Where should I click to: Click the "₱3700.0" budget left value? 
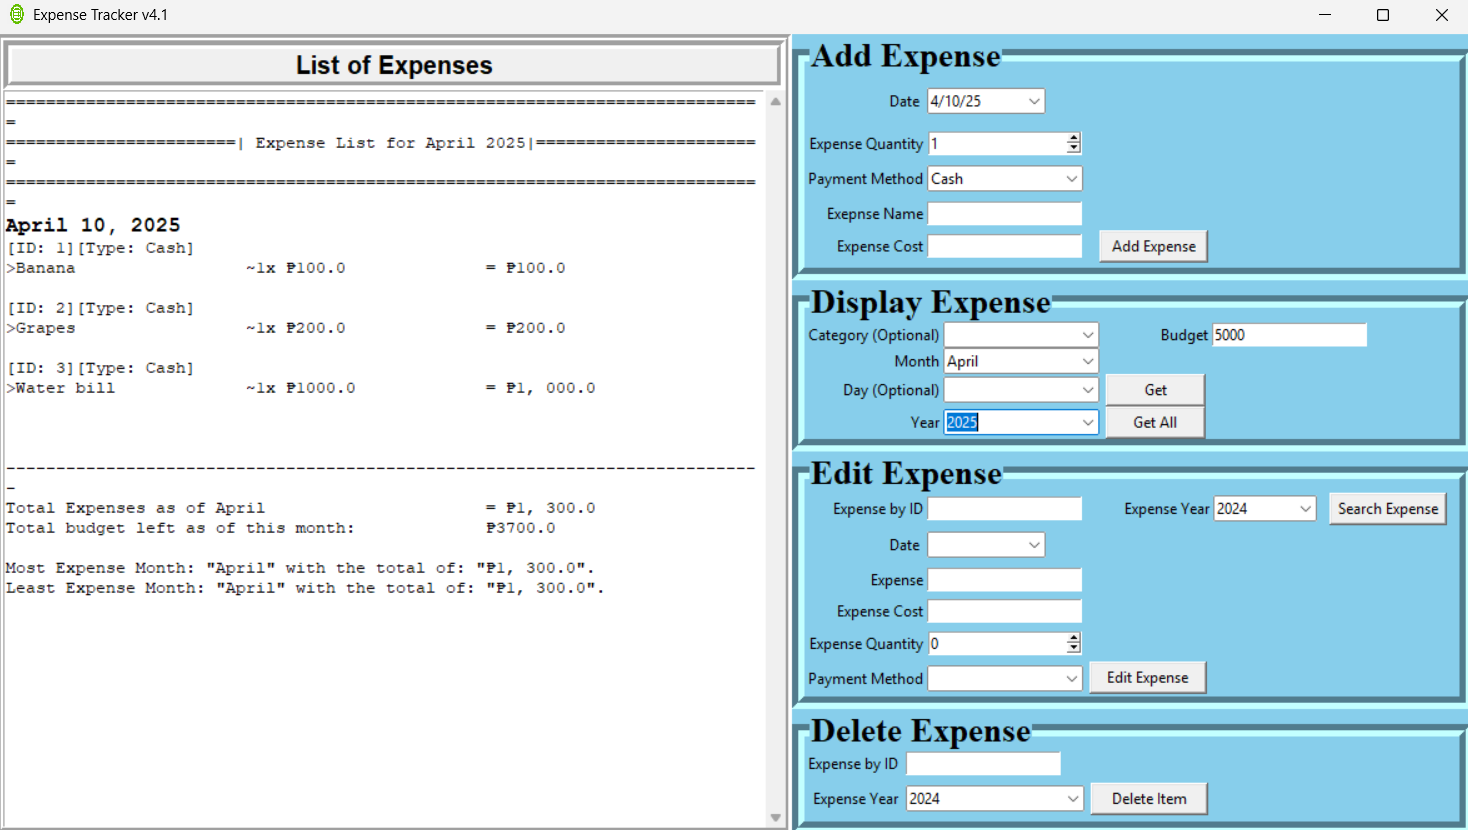520,528
